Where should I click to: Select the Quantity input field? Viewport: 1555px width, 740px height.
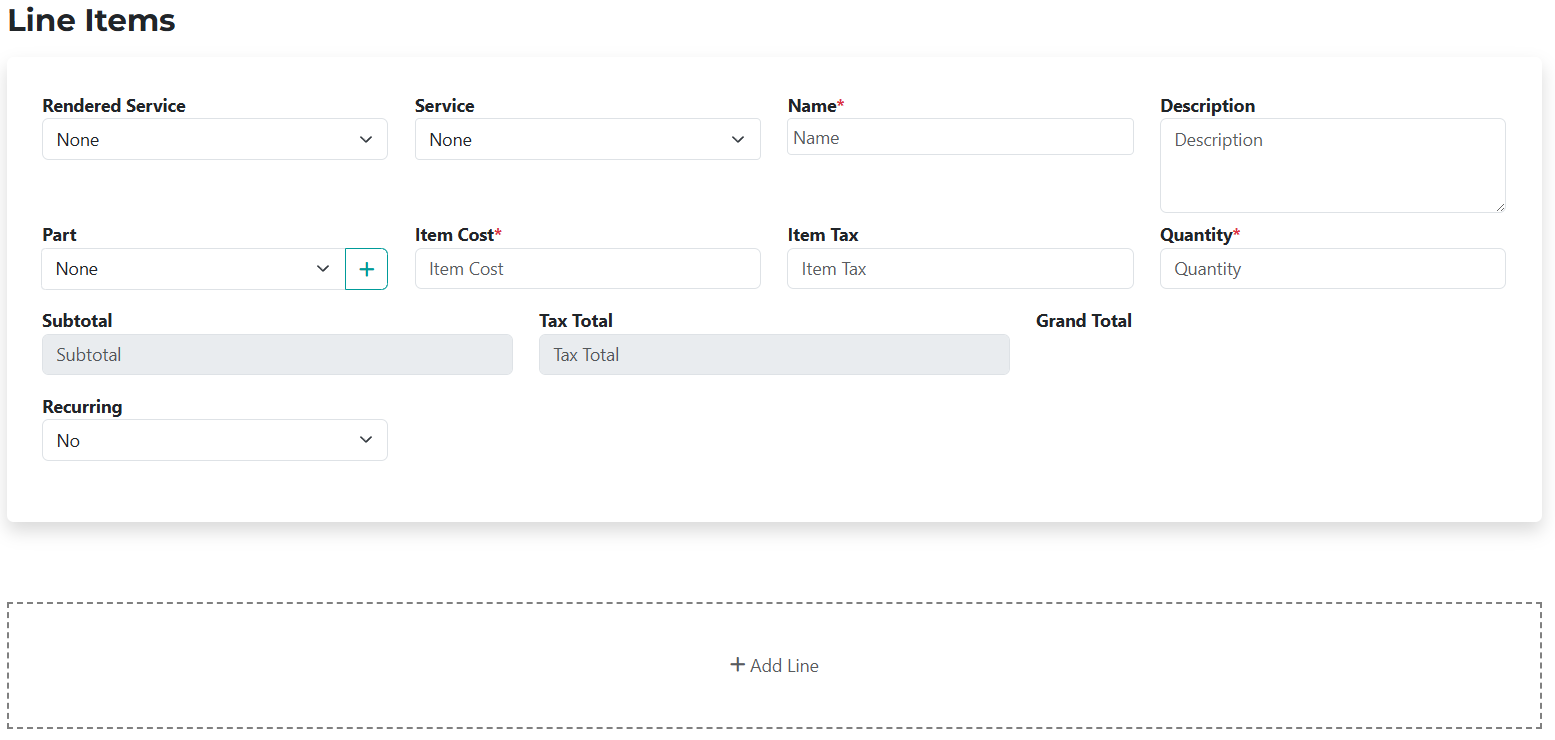point(1331,268)
